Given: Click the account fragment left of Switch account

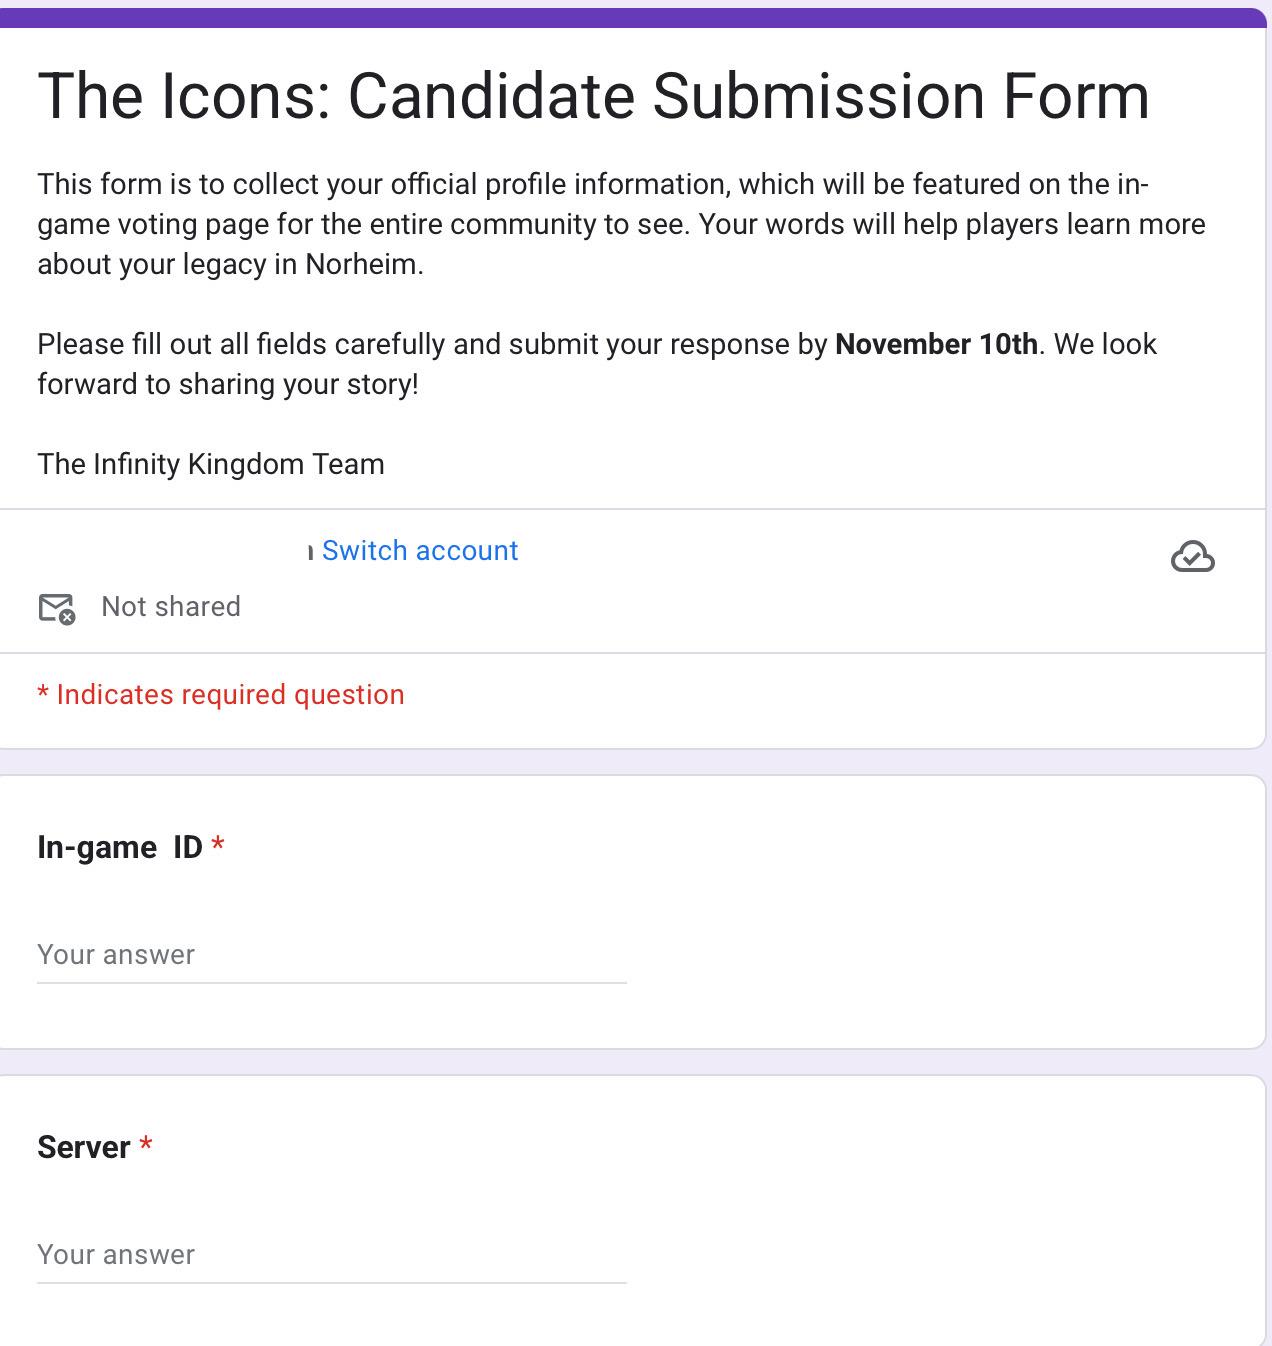Looking at the screenshot, I should [311, 552].
